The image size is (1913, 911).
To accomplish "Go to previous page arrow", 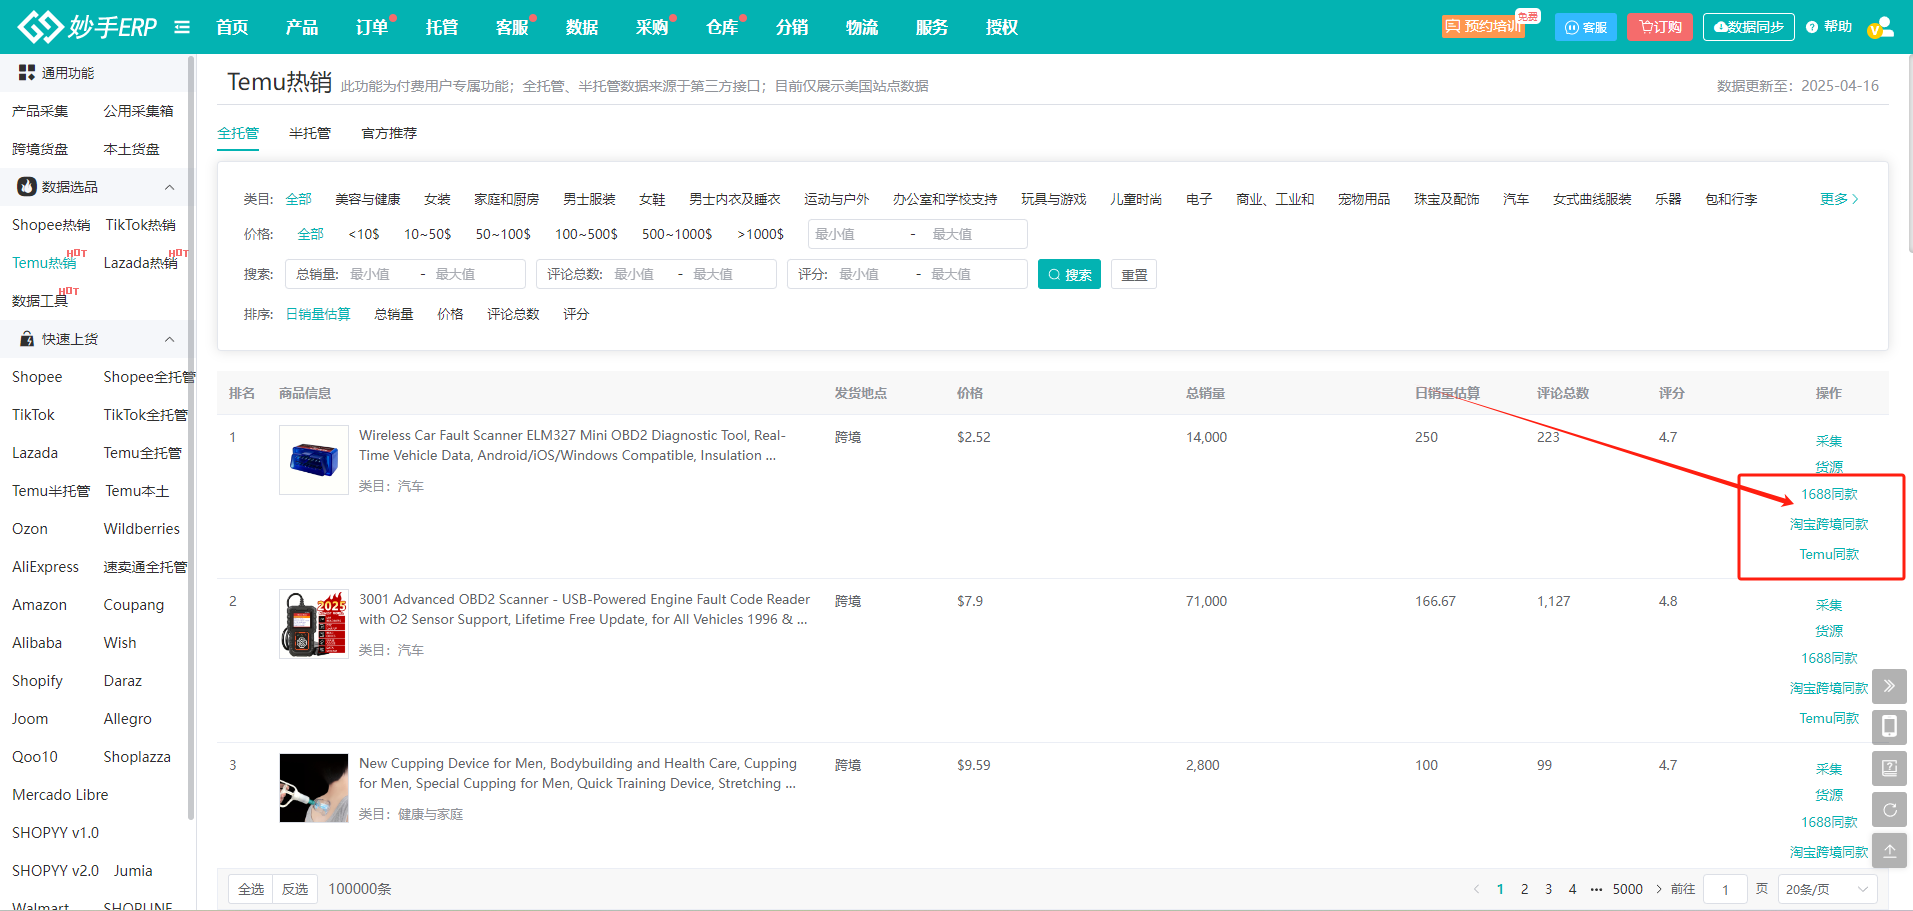I will click(1476, 889).
